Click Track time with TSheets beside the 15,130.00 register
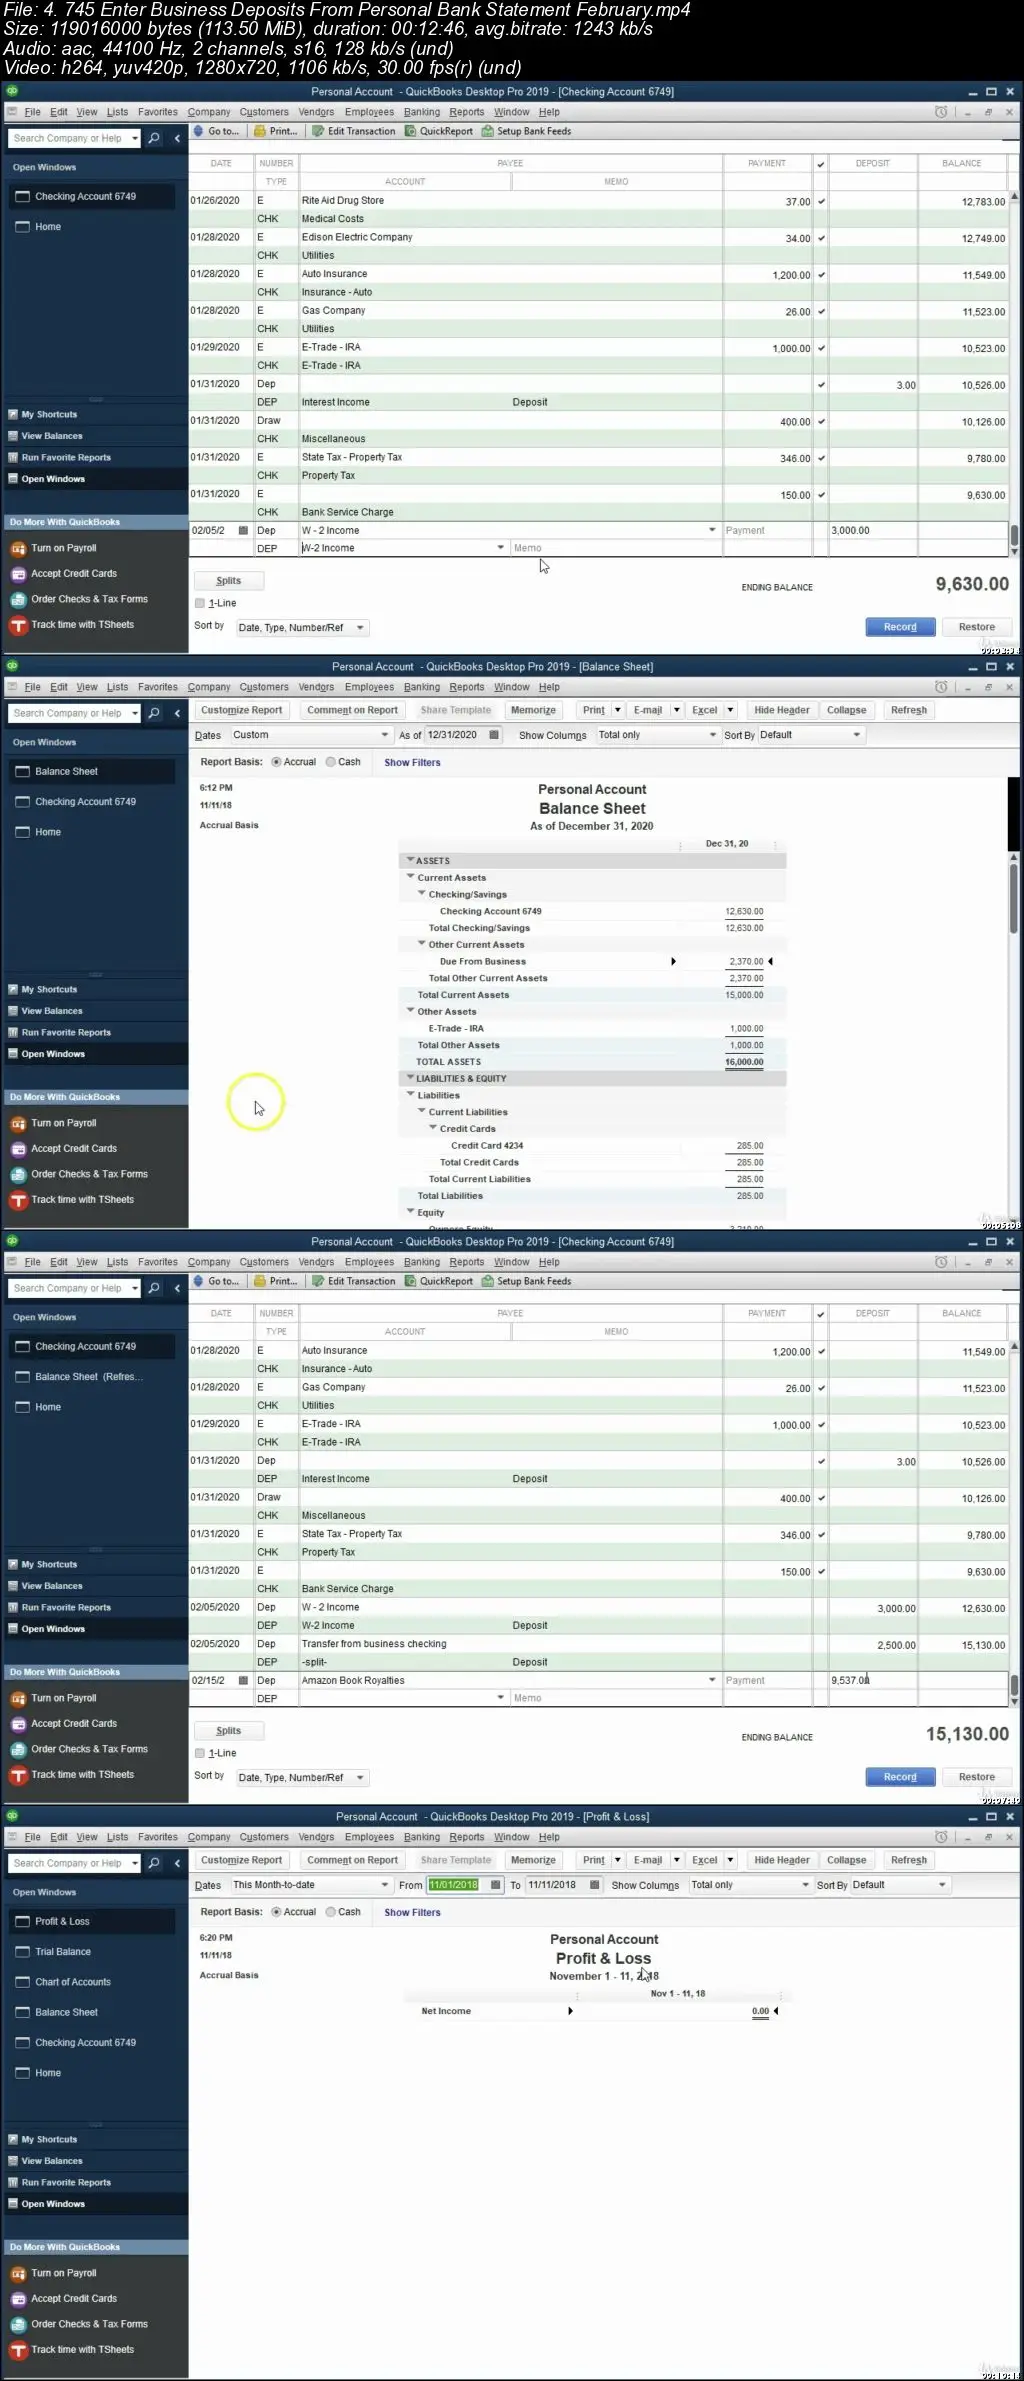This screenshot has width=1024, height=2381. [82, 1774]
